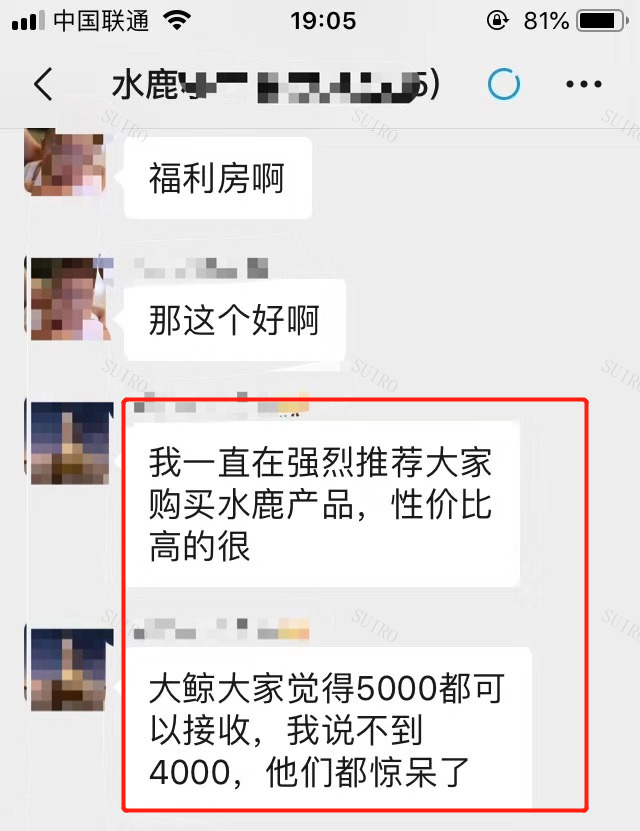640x831 pixels.
Task: Tap the 福利房啊 message bubble
Action: pyautogui.click(x=218, y=178)
